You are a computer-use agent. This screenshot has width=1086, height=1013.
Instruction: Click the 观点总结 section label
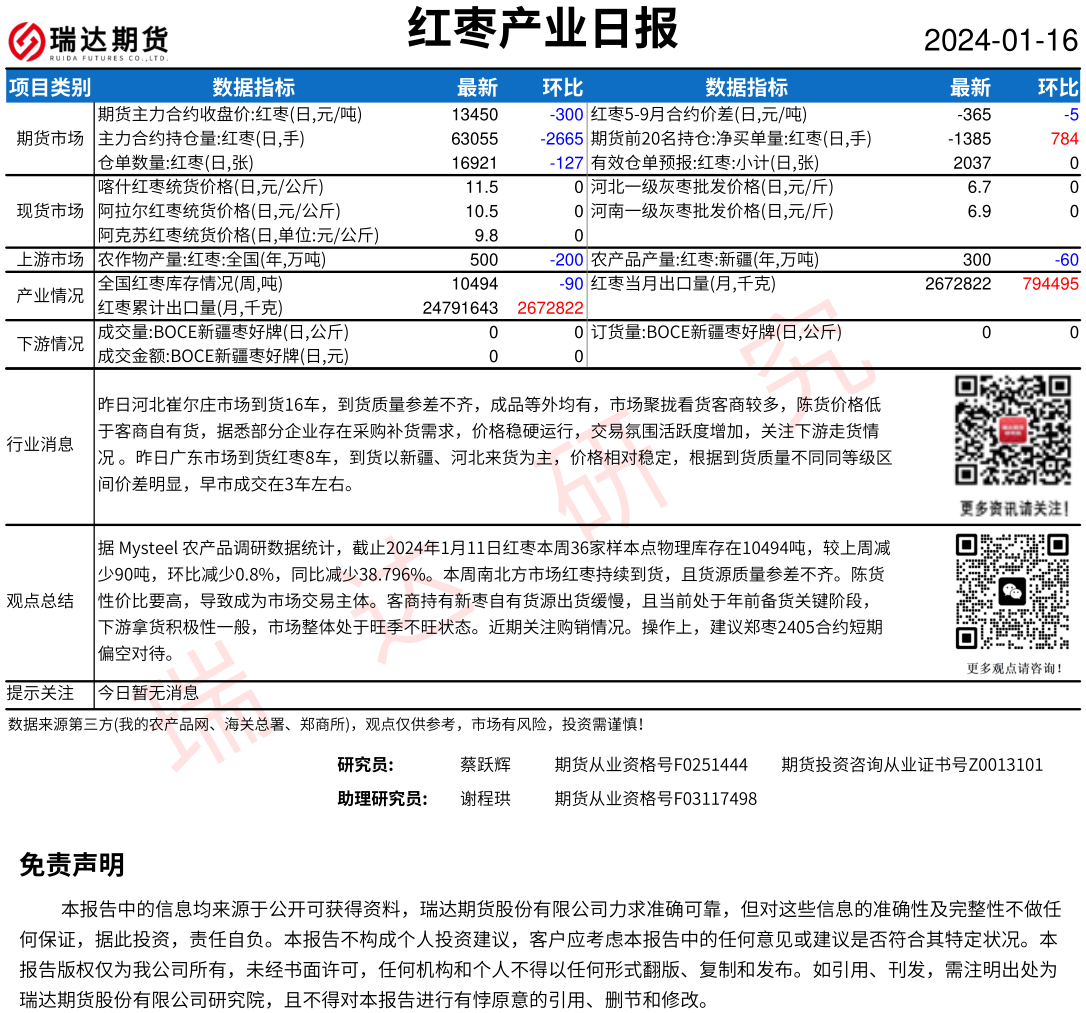click(40, 601)
